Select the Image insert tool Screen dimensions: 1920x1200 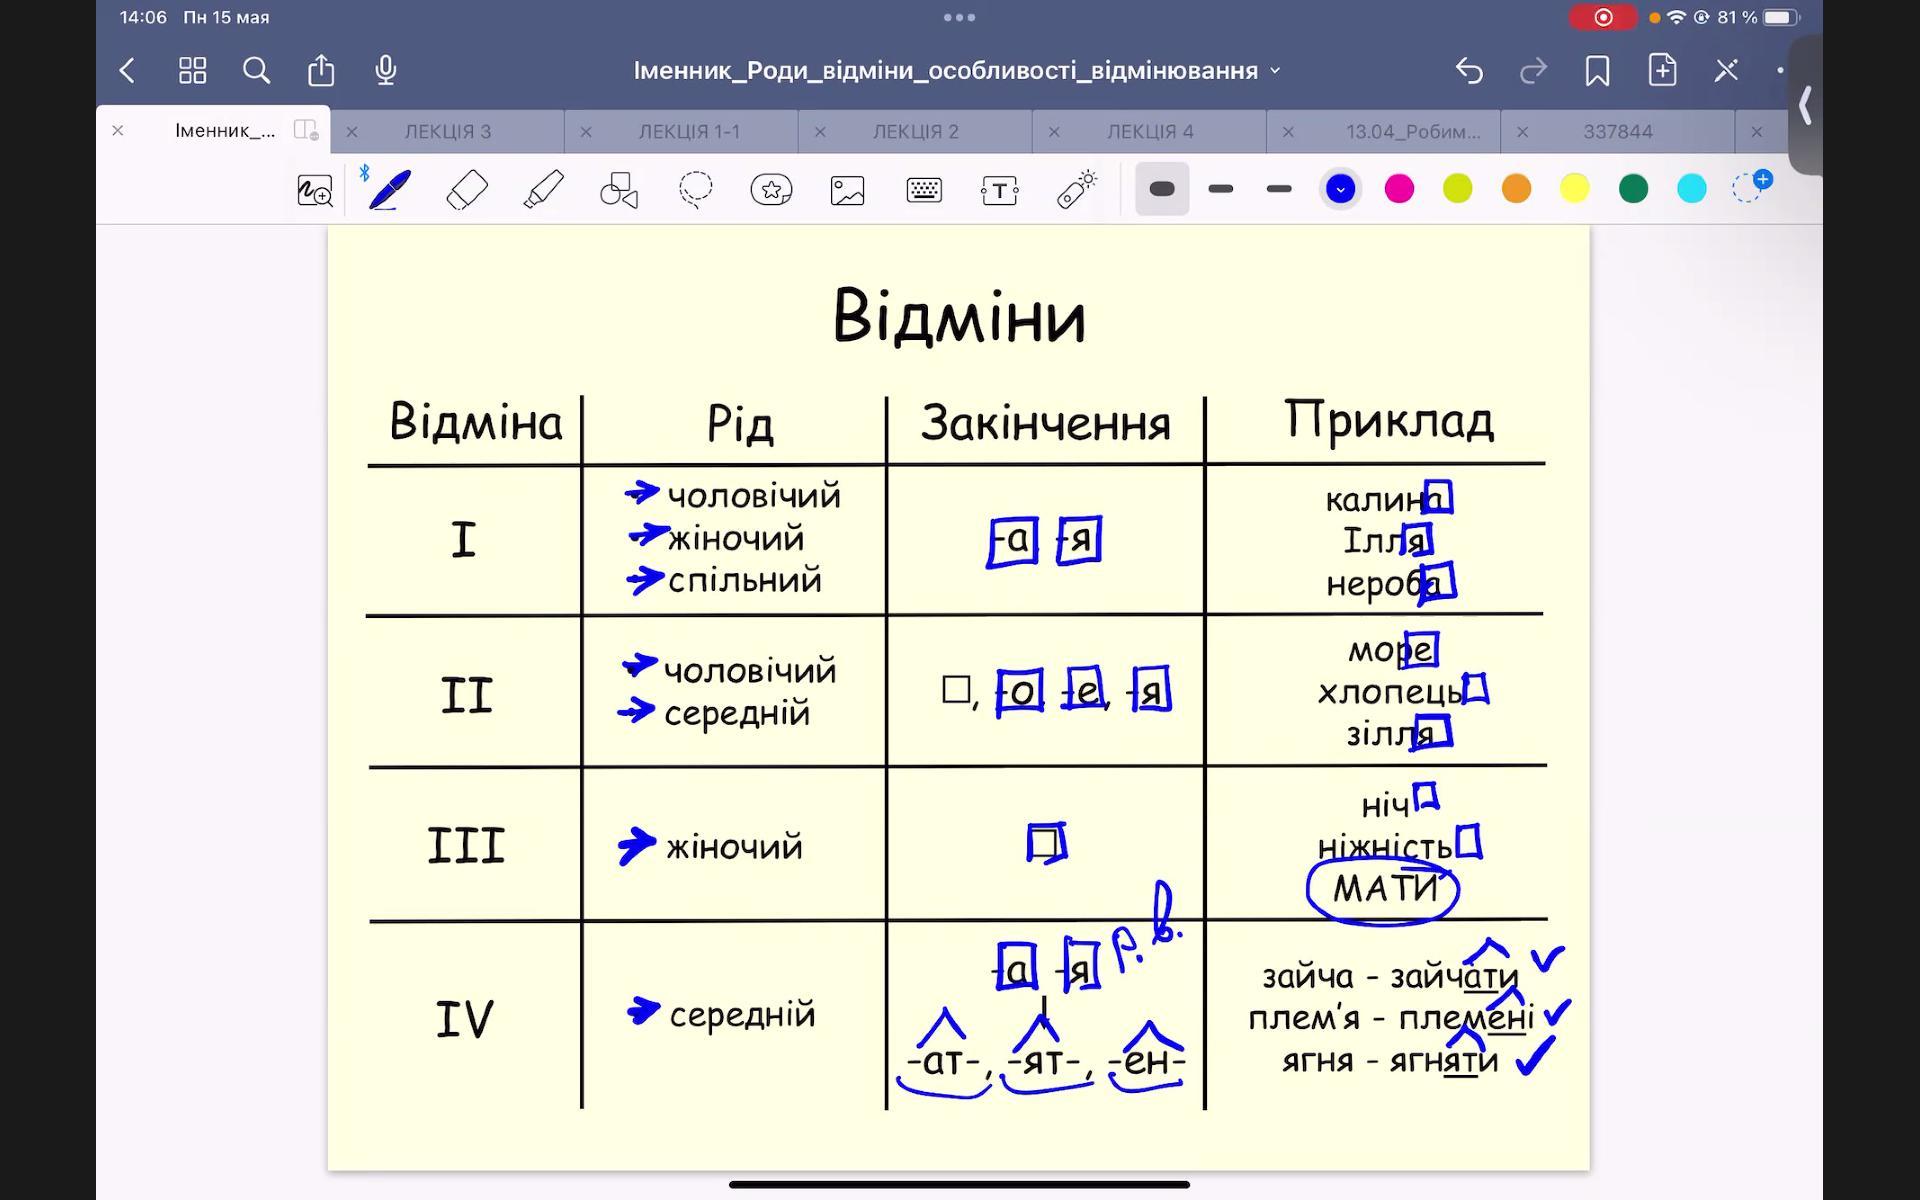[x=847, y=189]
